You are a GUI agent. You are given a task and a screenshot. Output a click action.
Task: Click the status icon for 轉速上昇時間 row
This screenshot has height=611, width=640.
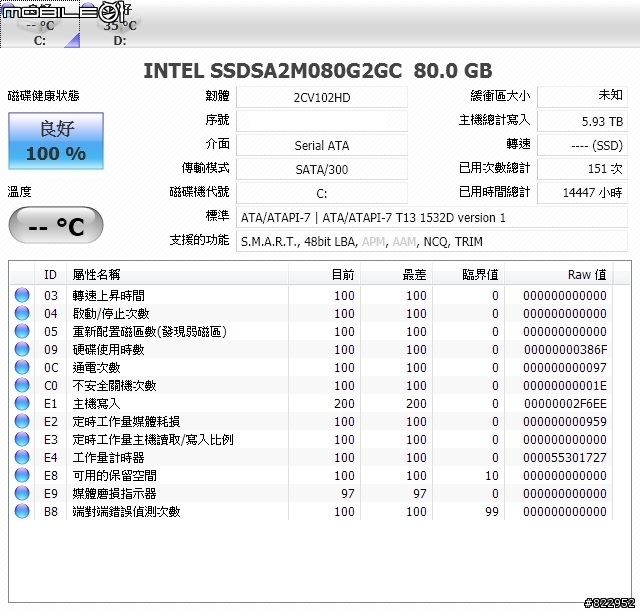tap(21, 296)
